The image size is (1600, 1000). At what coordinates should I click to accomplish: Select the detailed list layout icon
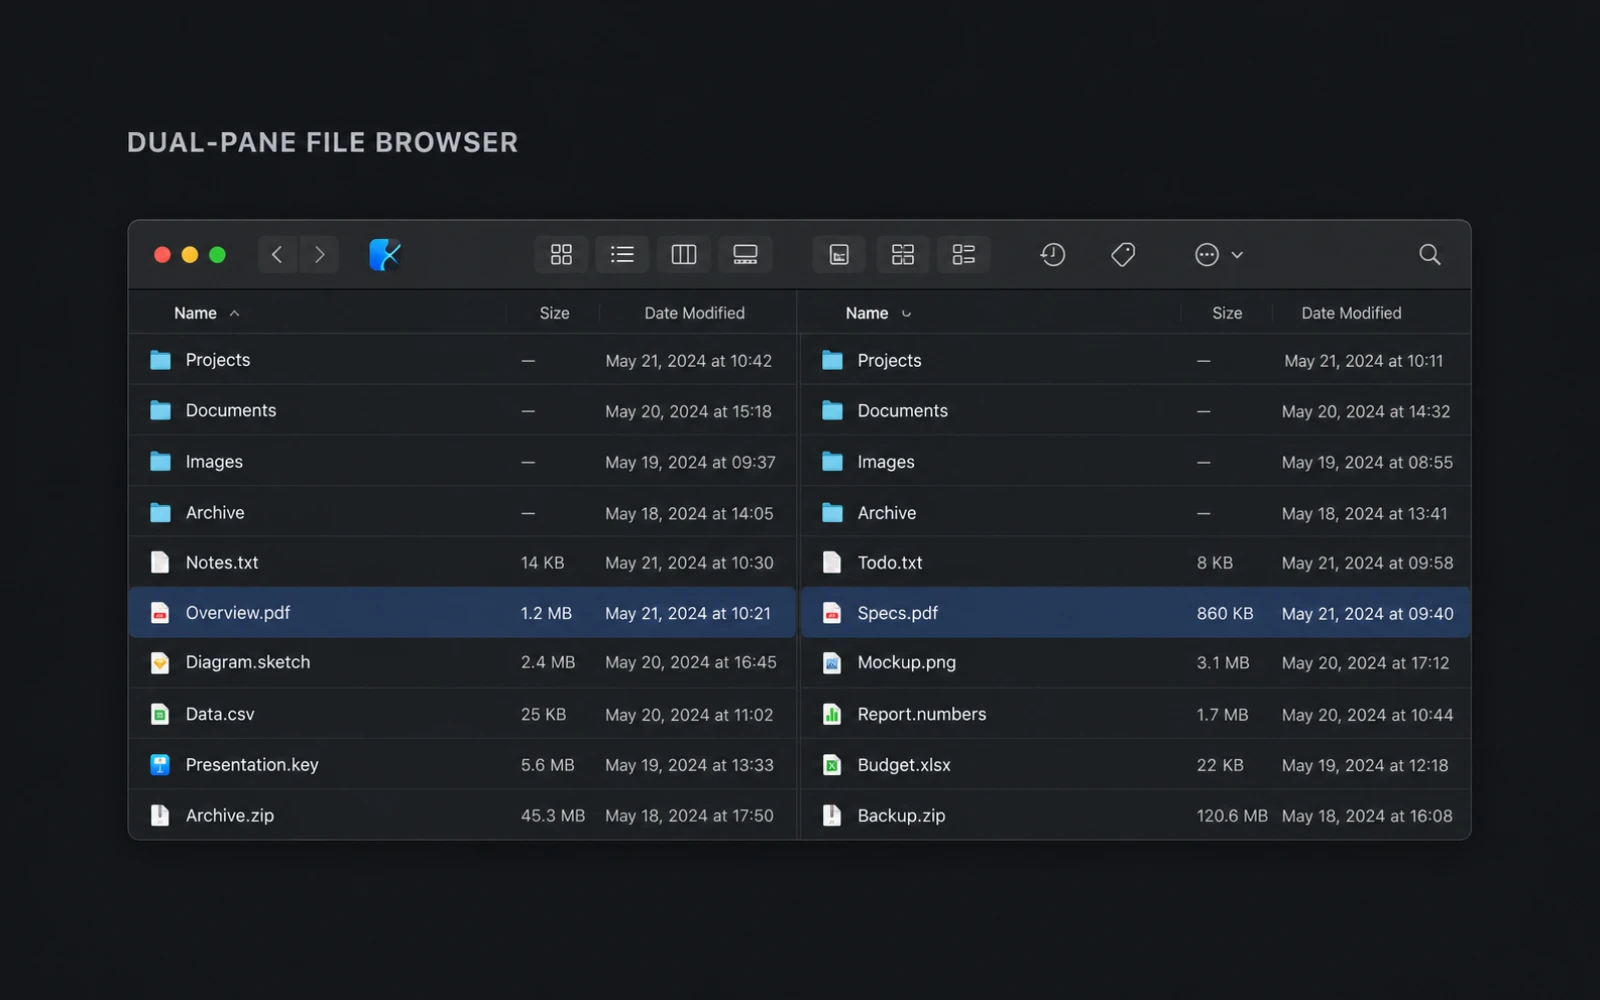pyautogui.click(x=964, y=255)
